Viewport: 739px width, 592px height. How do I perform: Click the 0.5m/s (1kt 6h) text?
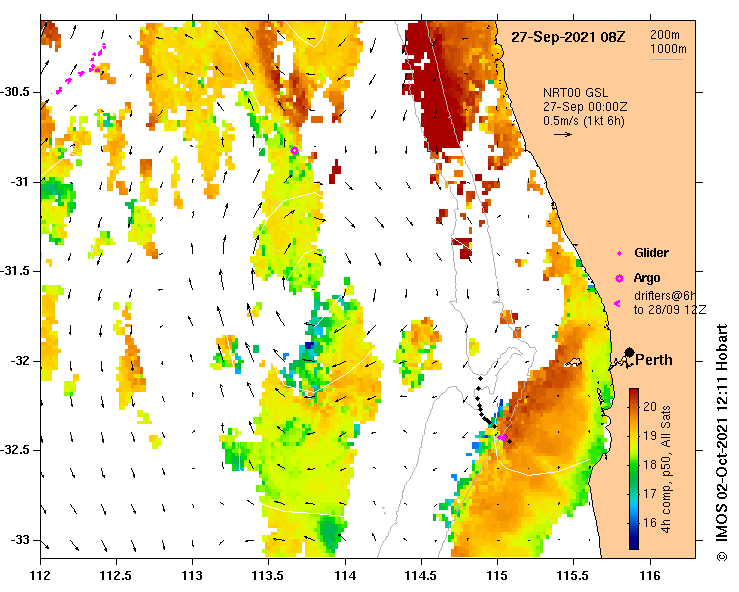tap(583, 121)
